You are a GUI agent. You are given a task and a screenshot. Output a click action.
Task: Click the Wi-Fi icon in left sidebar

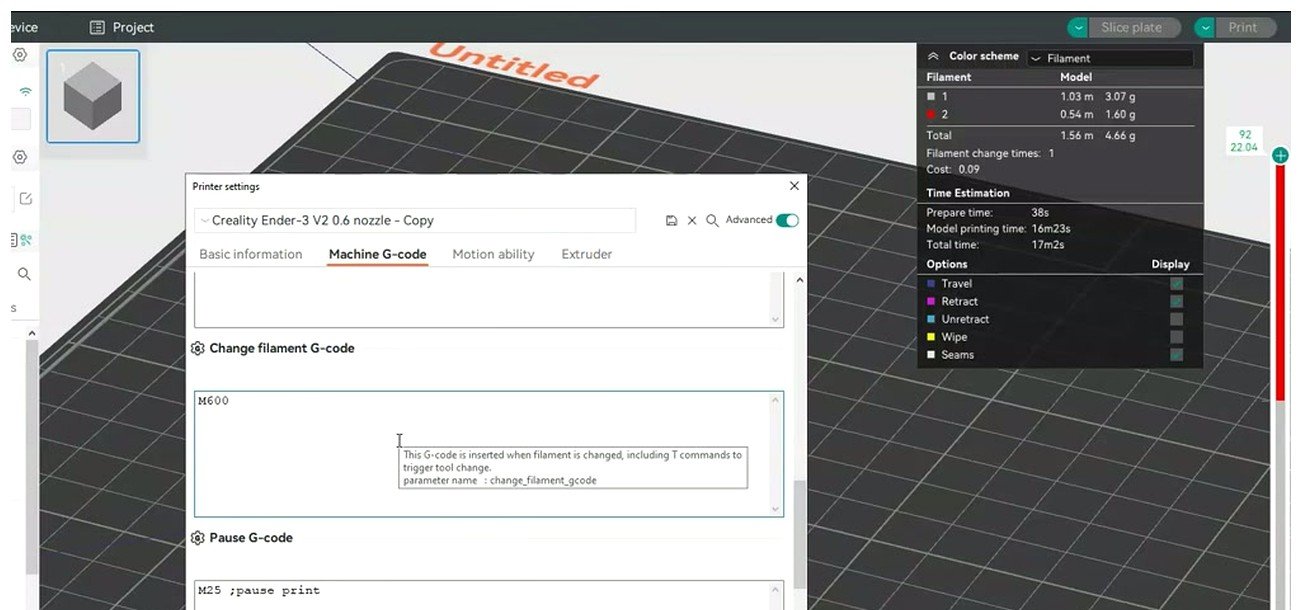click(x=25, y=91)
